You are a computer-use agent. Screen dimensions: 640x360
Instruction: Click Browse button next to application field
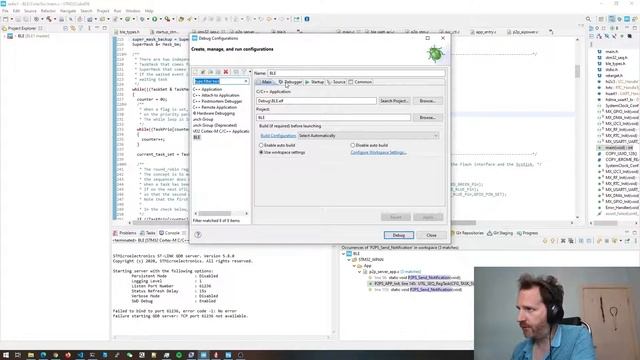[x=427, y=101]
